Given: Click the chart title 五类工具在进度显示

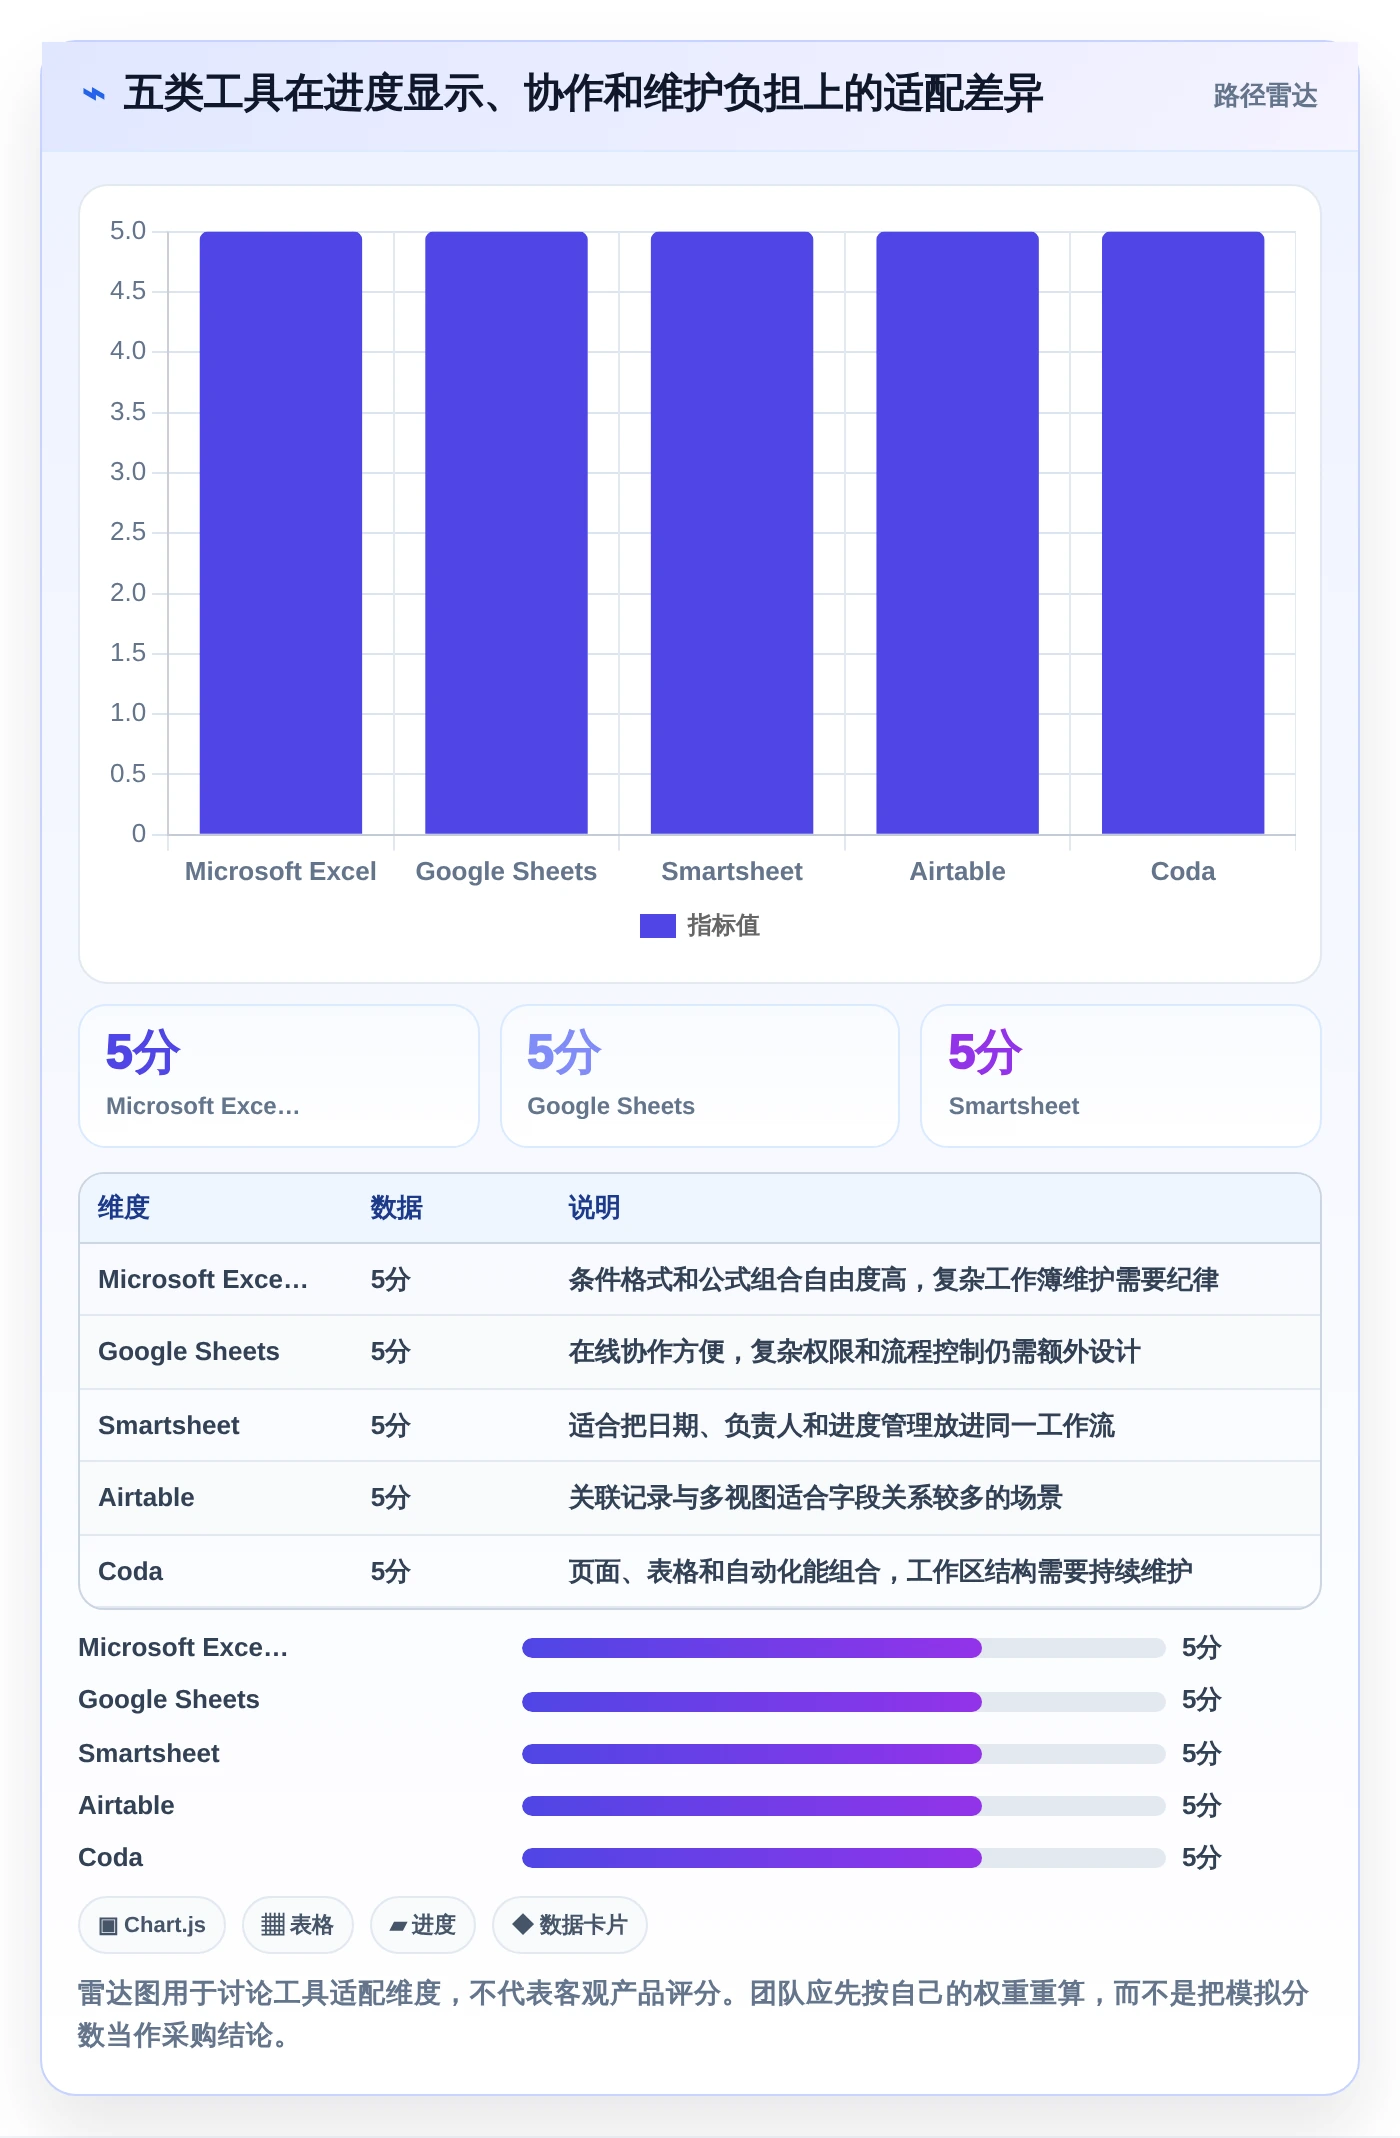Looking at the screenshot, I should coord(583,95).
